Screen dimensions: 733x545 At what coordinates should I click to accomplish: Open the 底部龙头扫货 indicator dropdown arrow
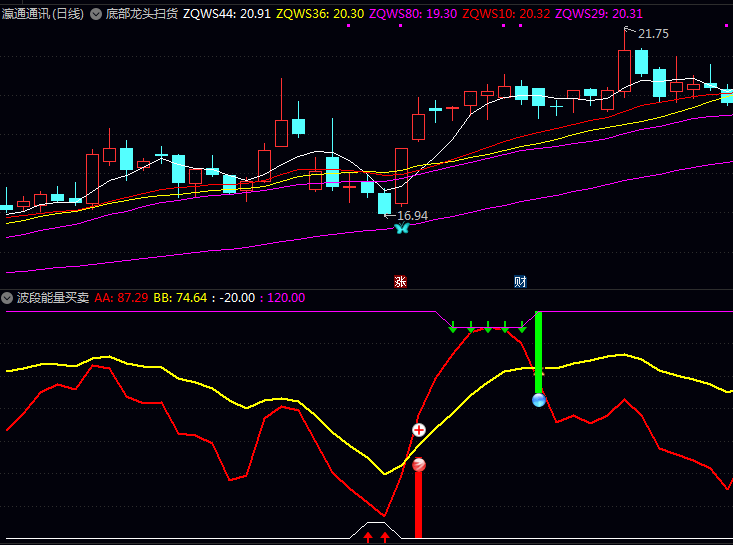pos(96,14)
